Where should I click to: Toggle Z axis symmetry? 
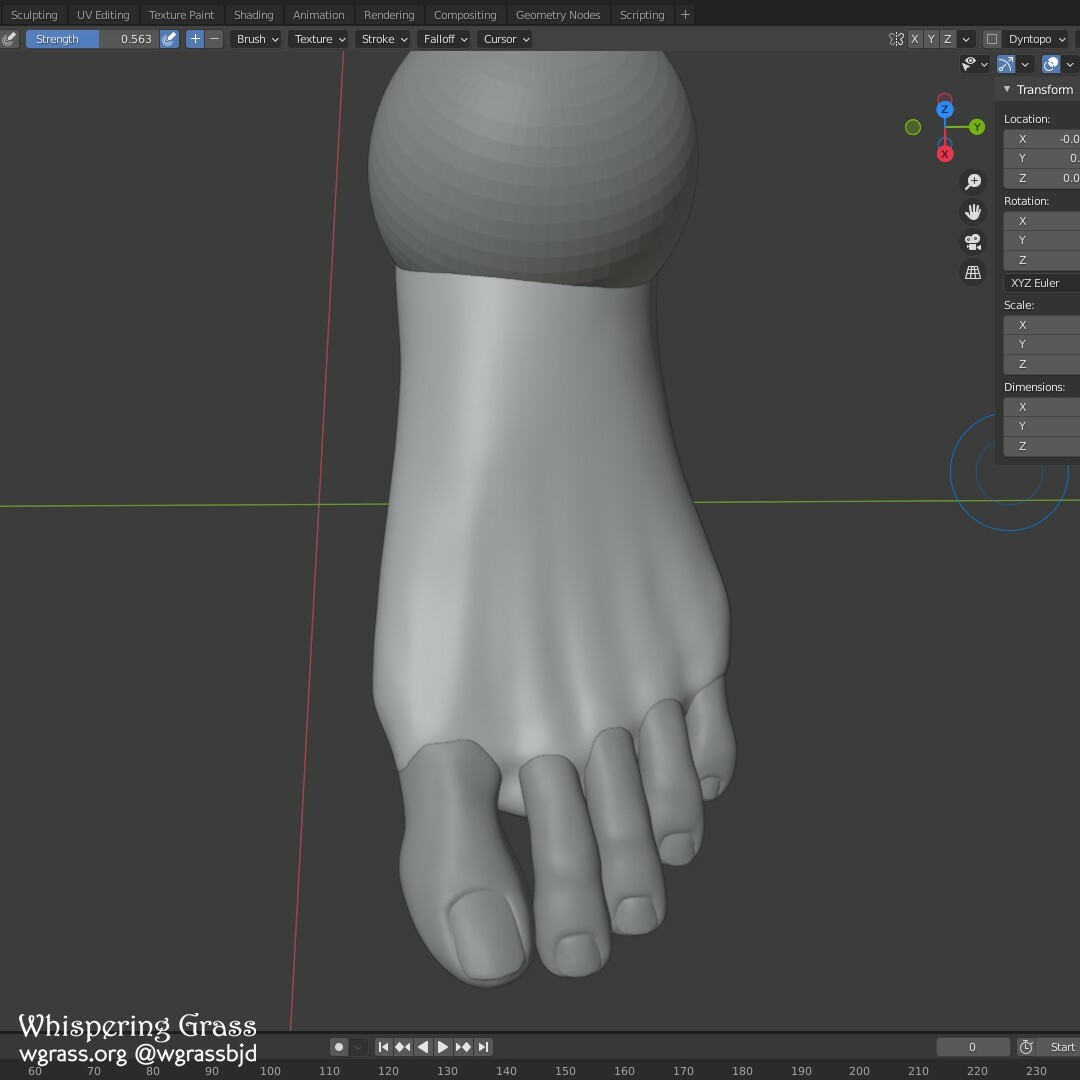click(x=948, y=39)
